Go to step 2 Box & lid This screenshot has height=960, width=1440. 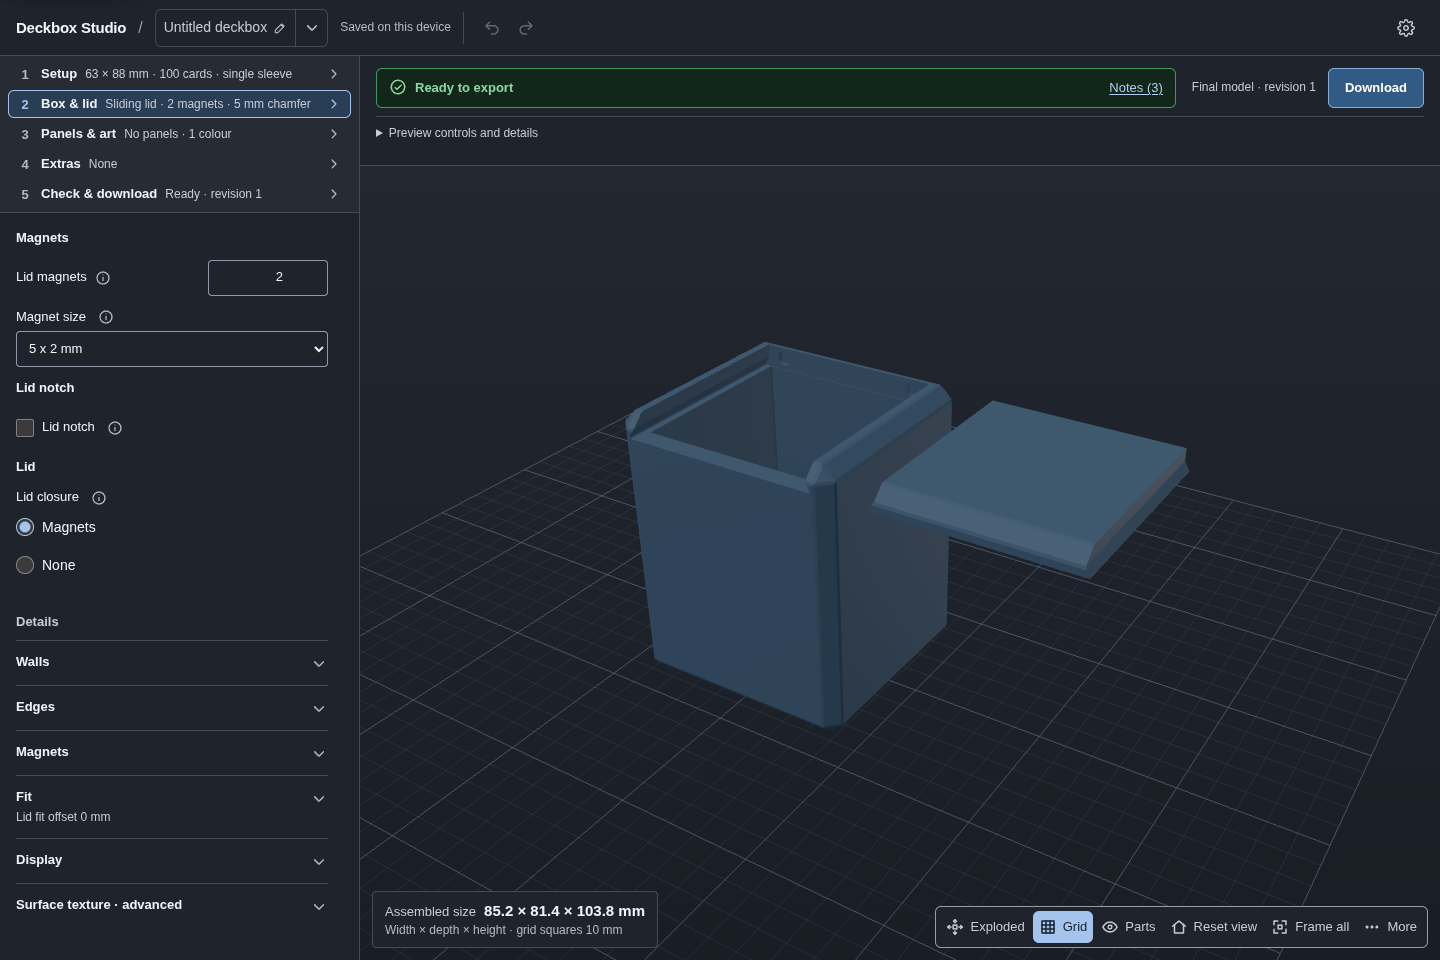click(x=179, y=104)
